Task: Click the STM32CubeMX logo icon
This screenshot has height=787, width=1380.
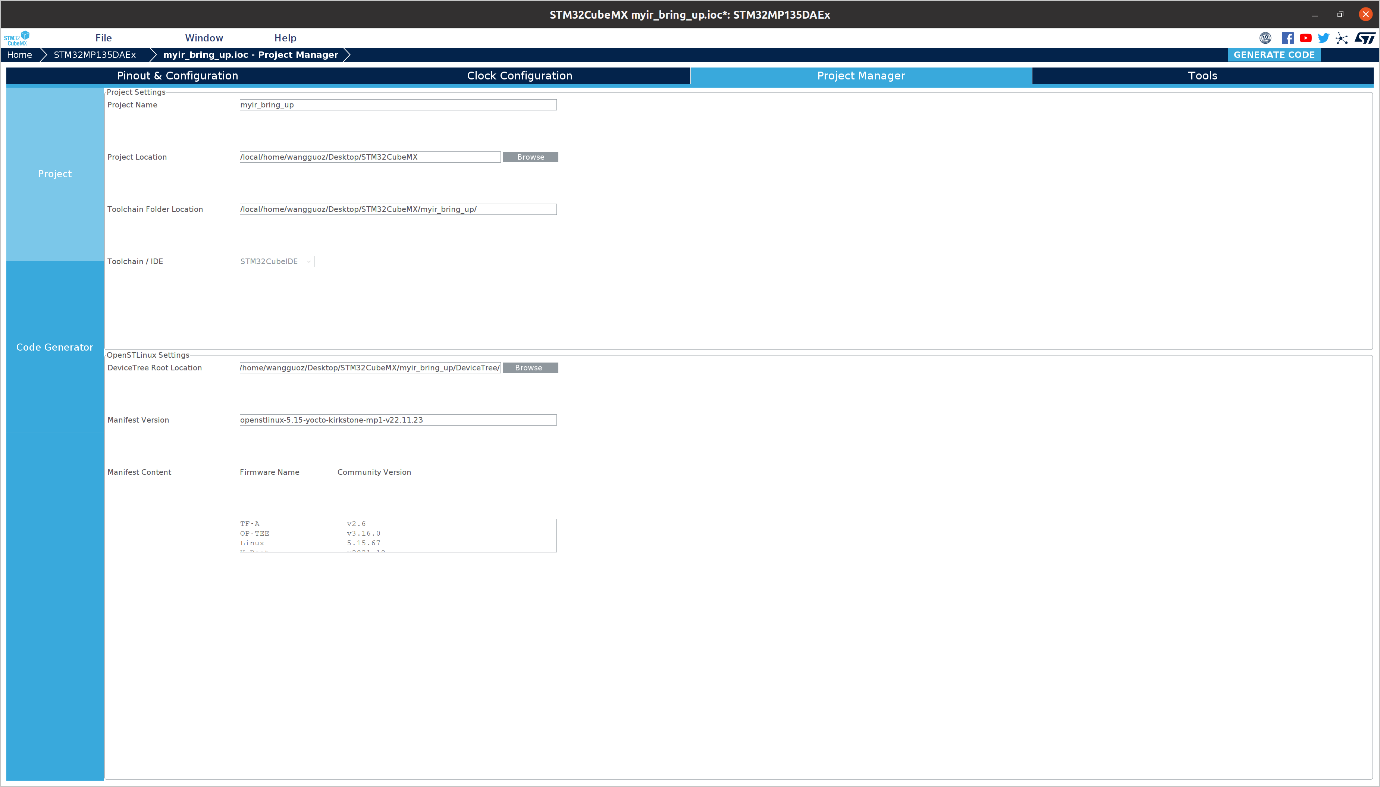Action: click(18, 38)
